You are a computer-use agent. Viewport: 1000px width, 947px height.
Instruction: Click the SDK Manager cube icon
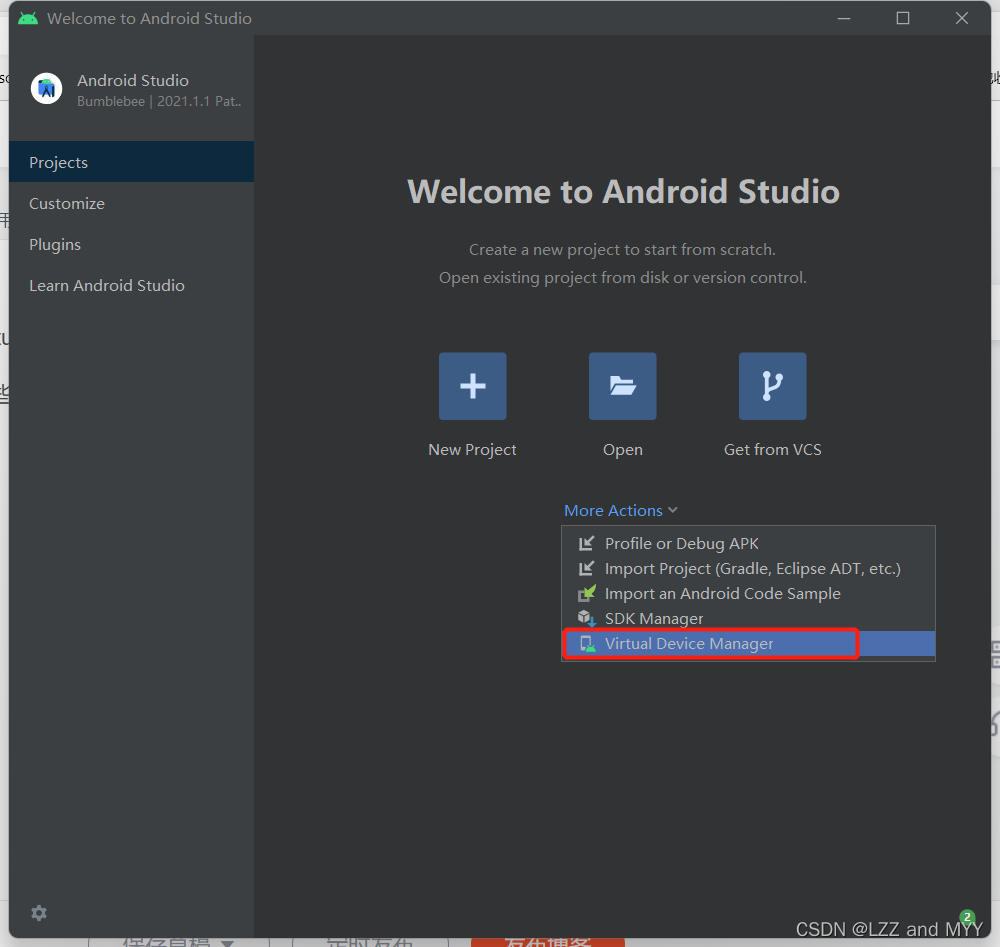click(587, 618)
